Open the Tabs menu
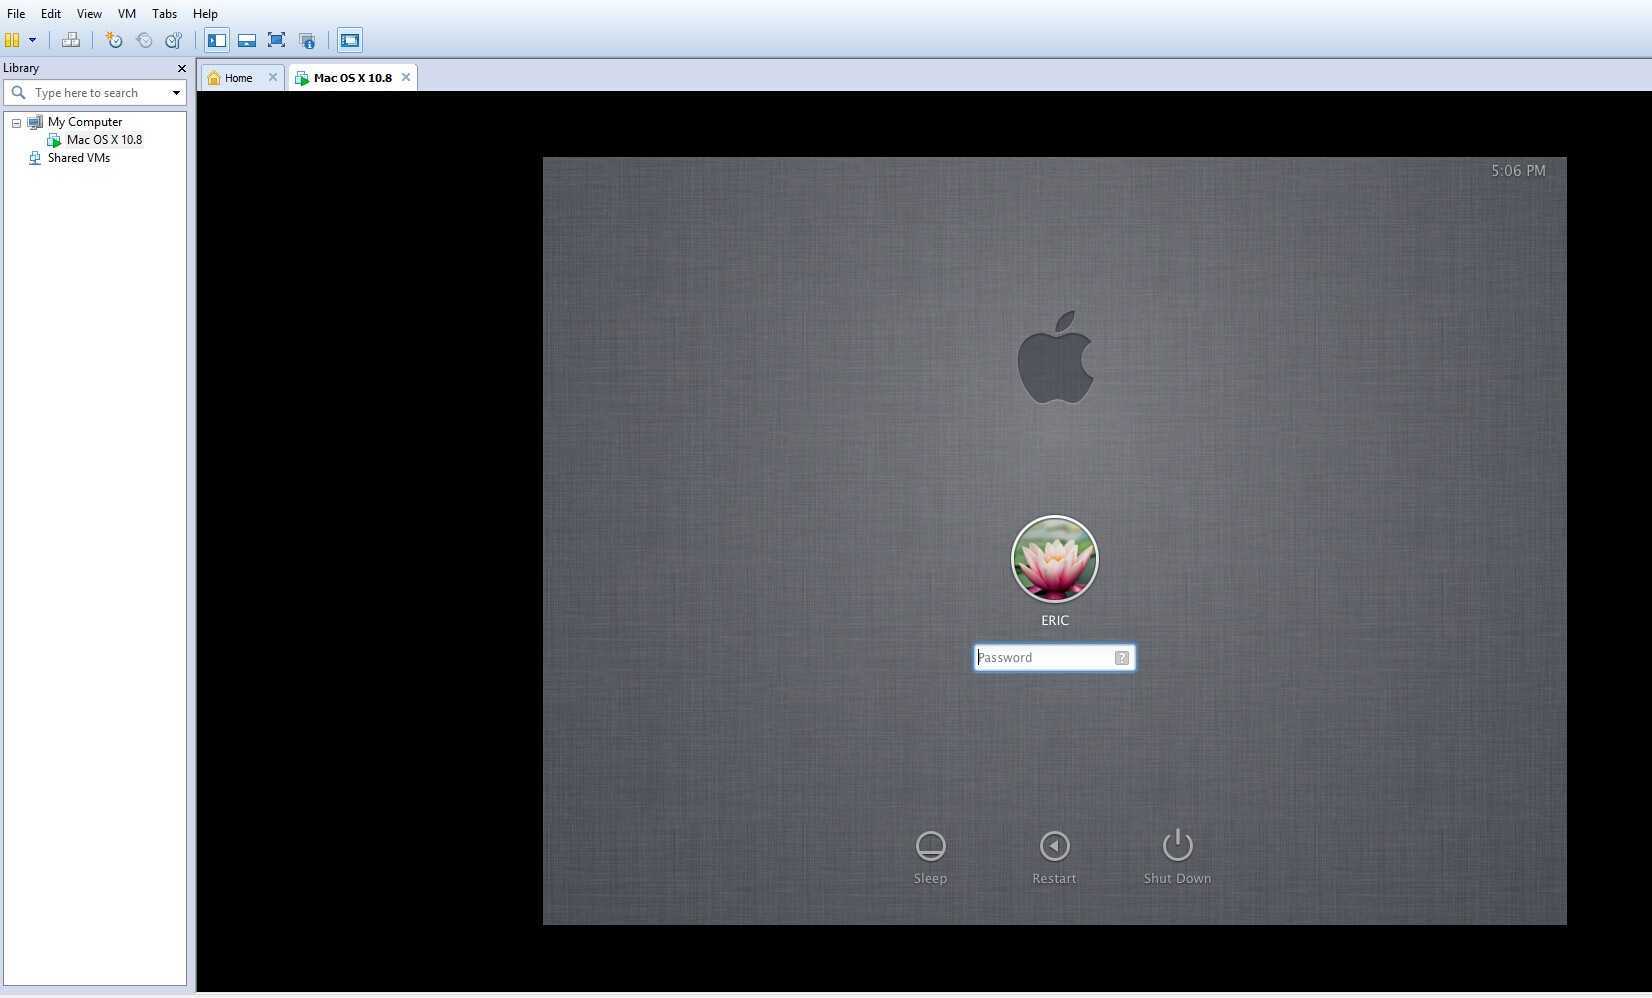 pos(164,14)
